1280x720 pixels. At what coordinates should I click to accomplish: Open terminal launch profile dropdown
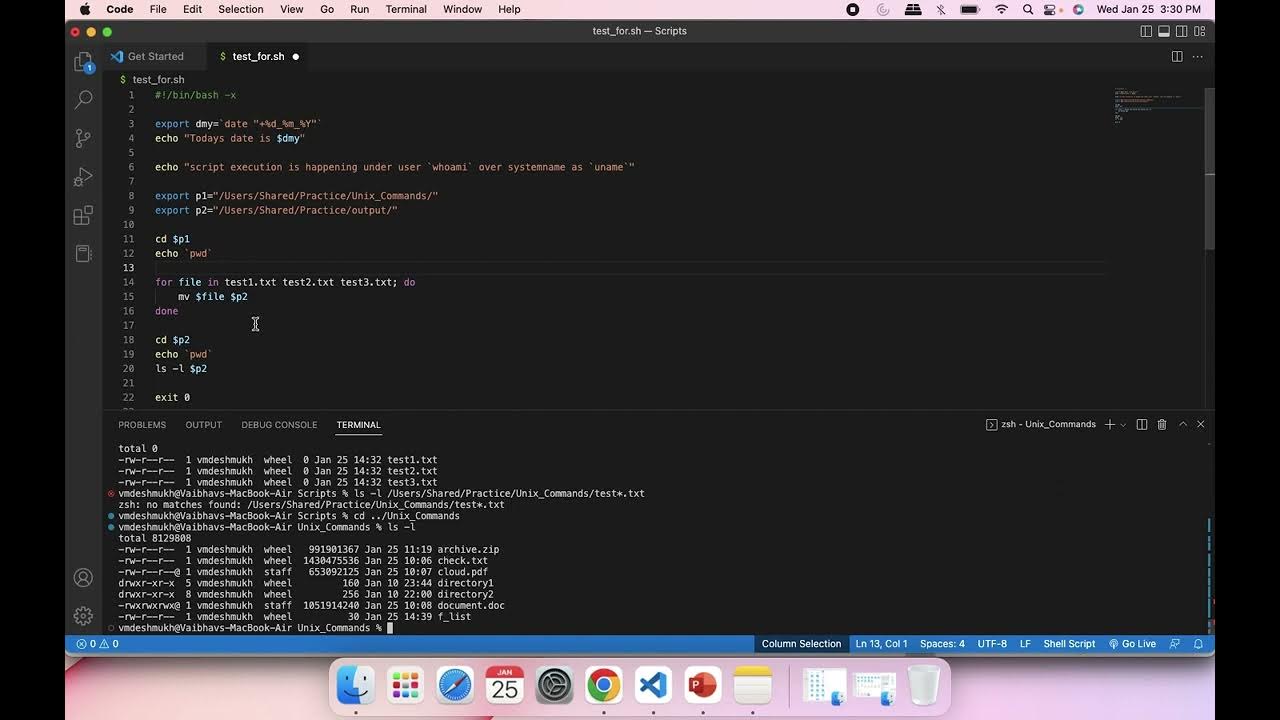tap(1121, 424)
